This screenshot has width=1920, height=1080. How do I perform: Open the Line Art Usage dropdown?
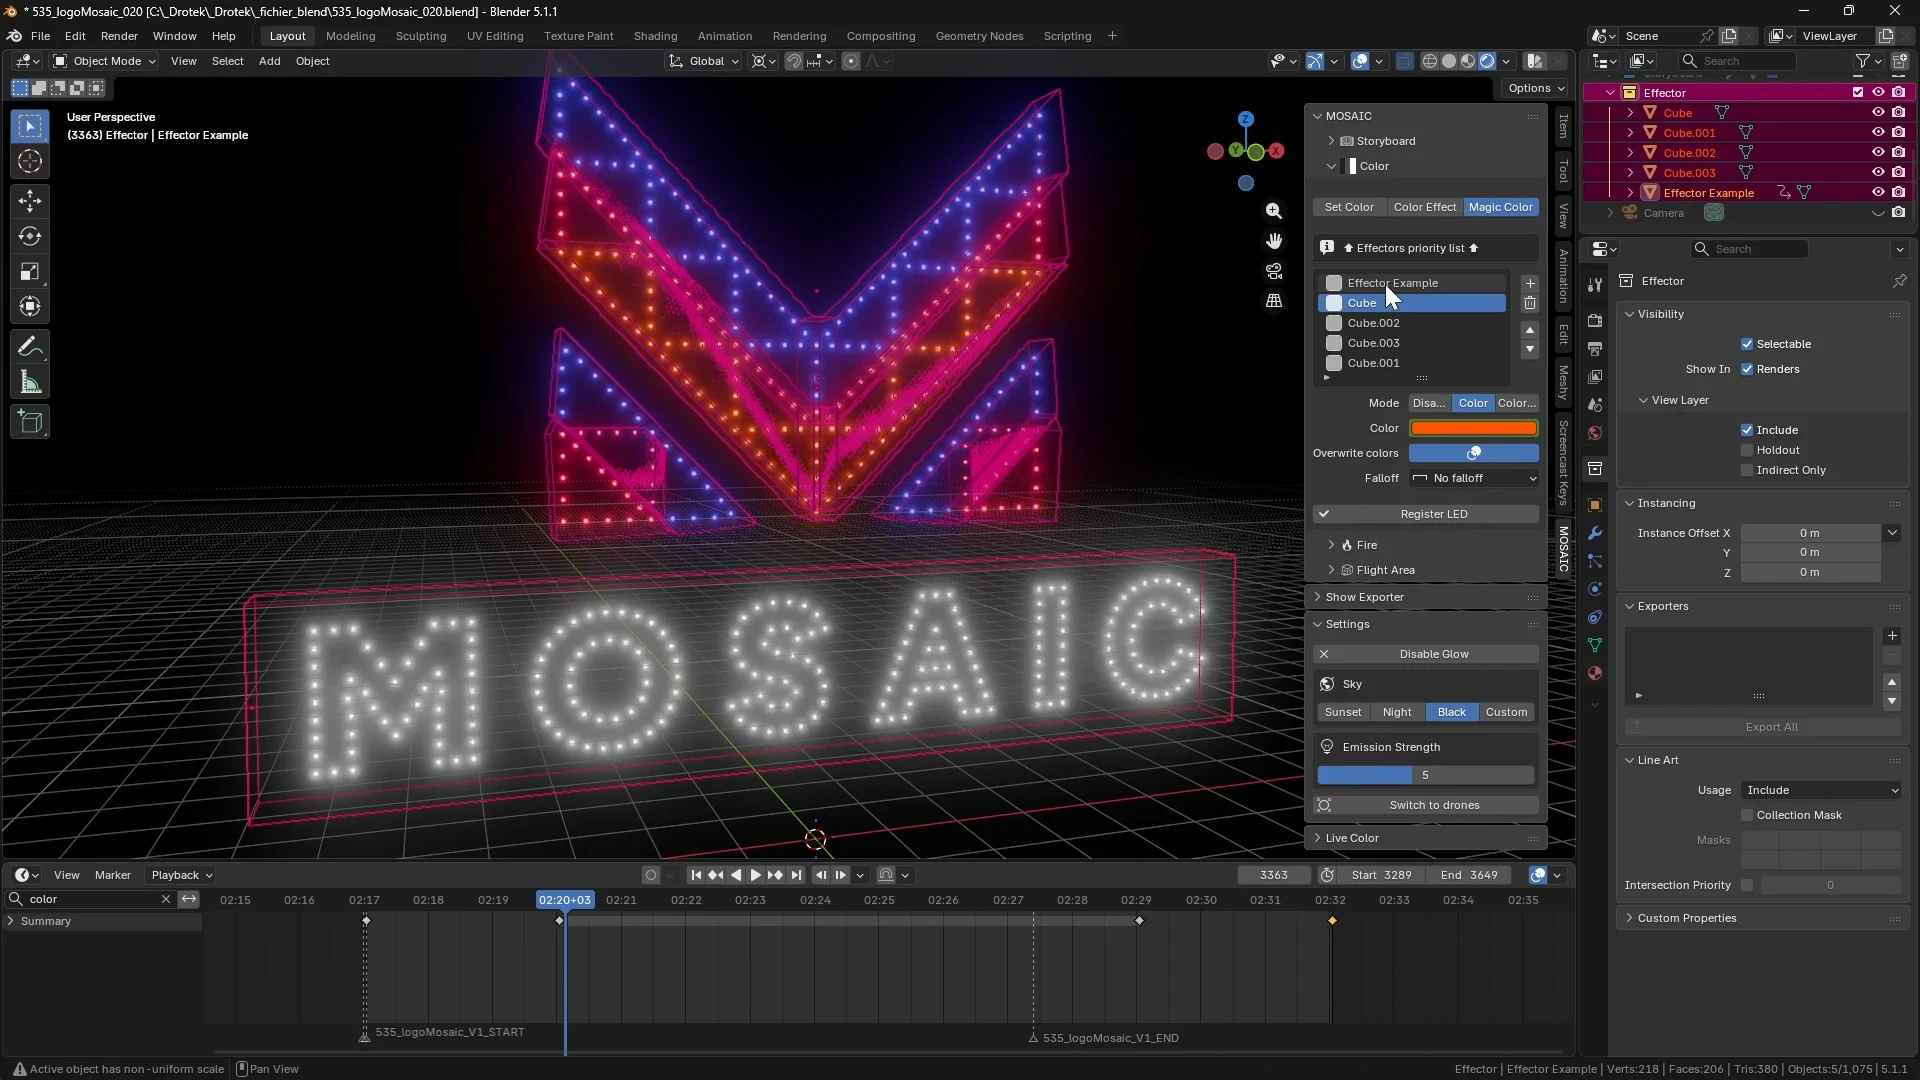(x=1821, y=790)
